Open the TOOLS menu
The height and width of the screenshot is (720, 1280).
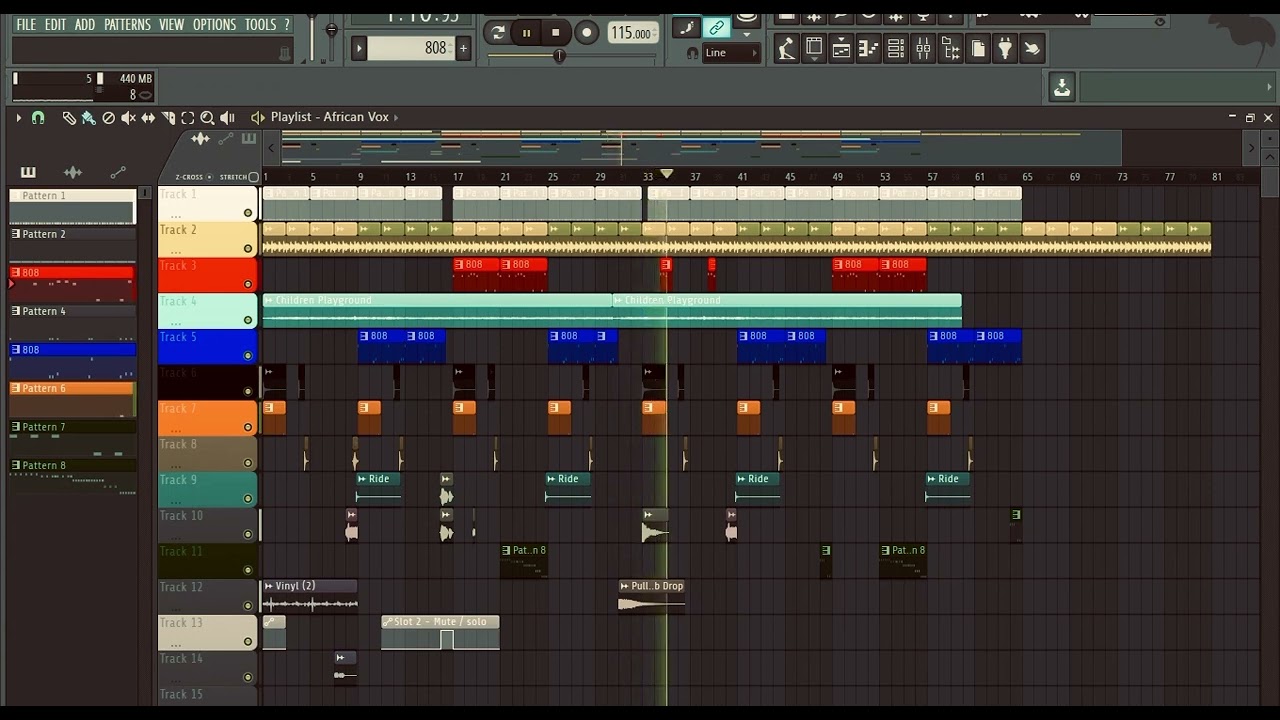pyautogui.click(x=260, y=25)
